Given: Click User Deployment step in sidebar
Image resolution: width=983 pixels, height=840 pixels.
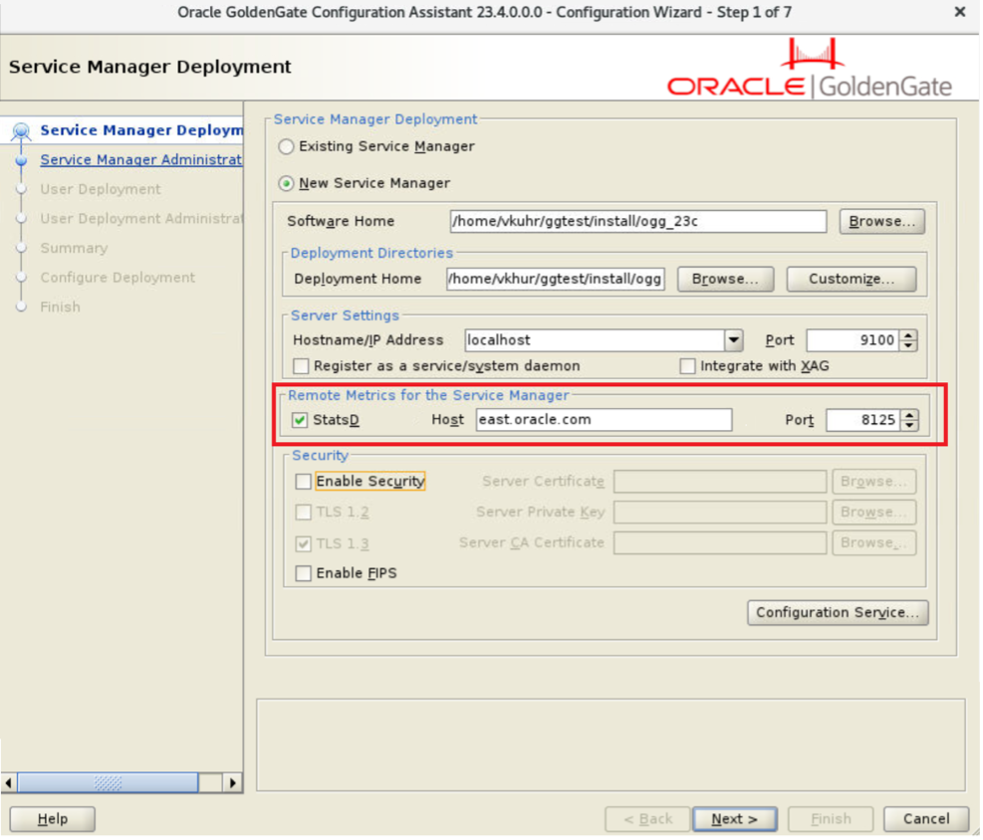Looking at the screenshot, I should click(x=100, y=189).
